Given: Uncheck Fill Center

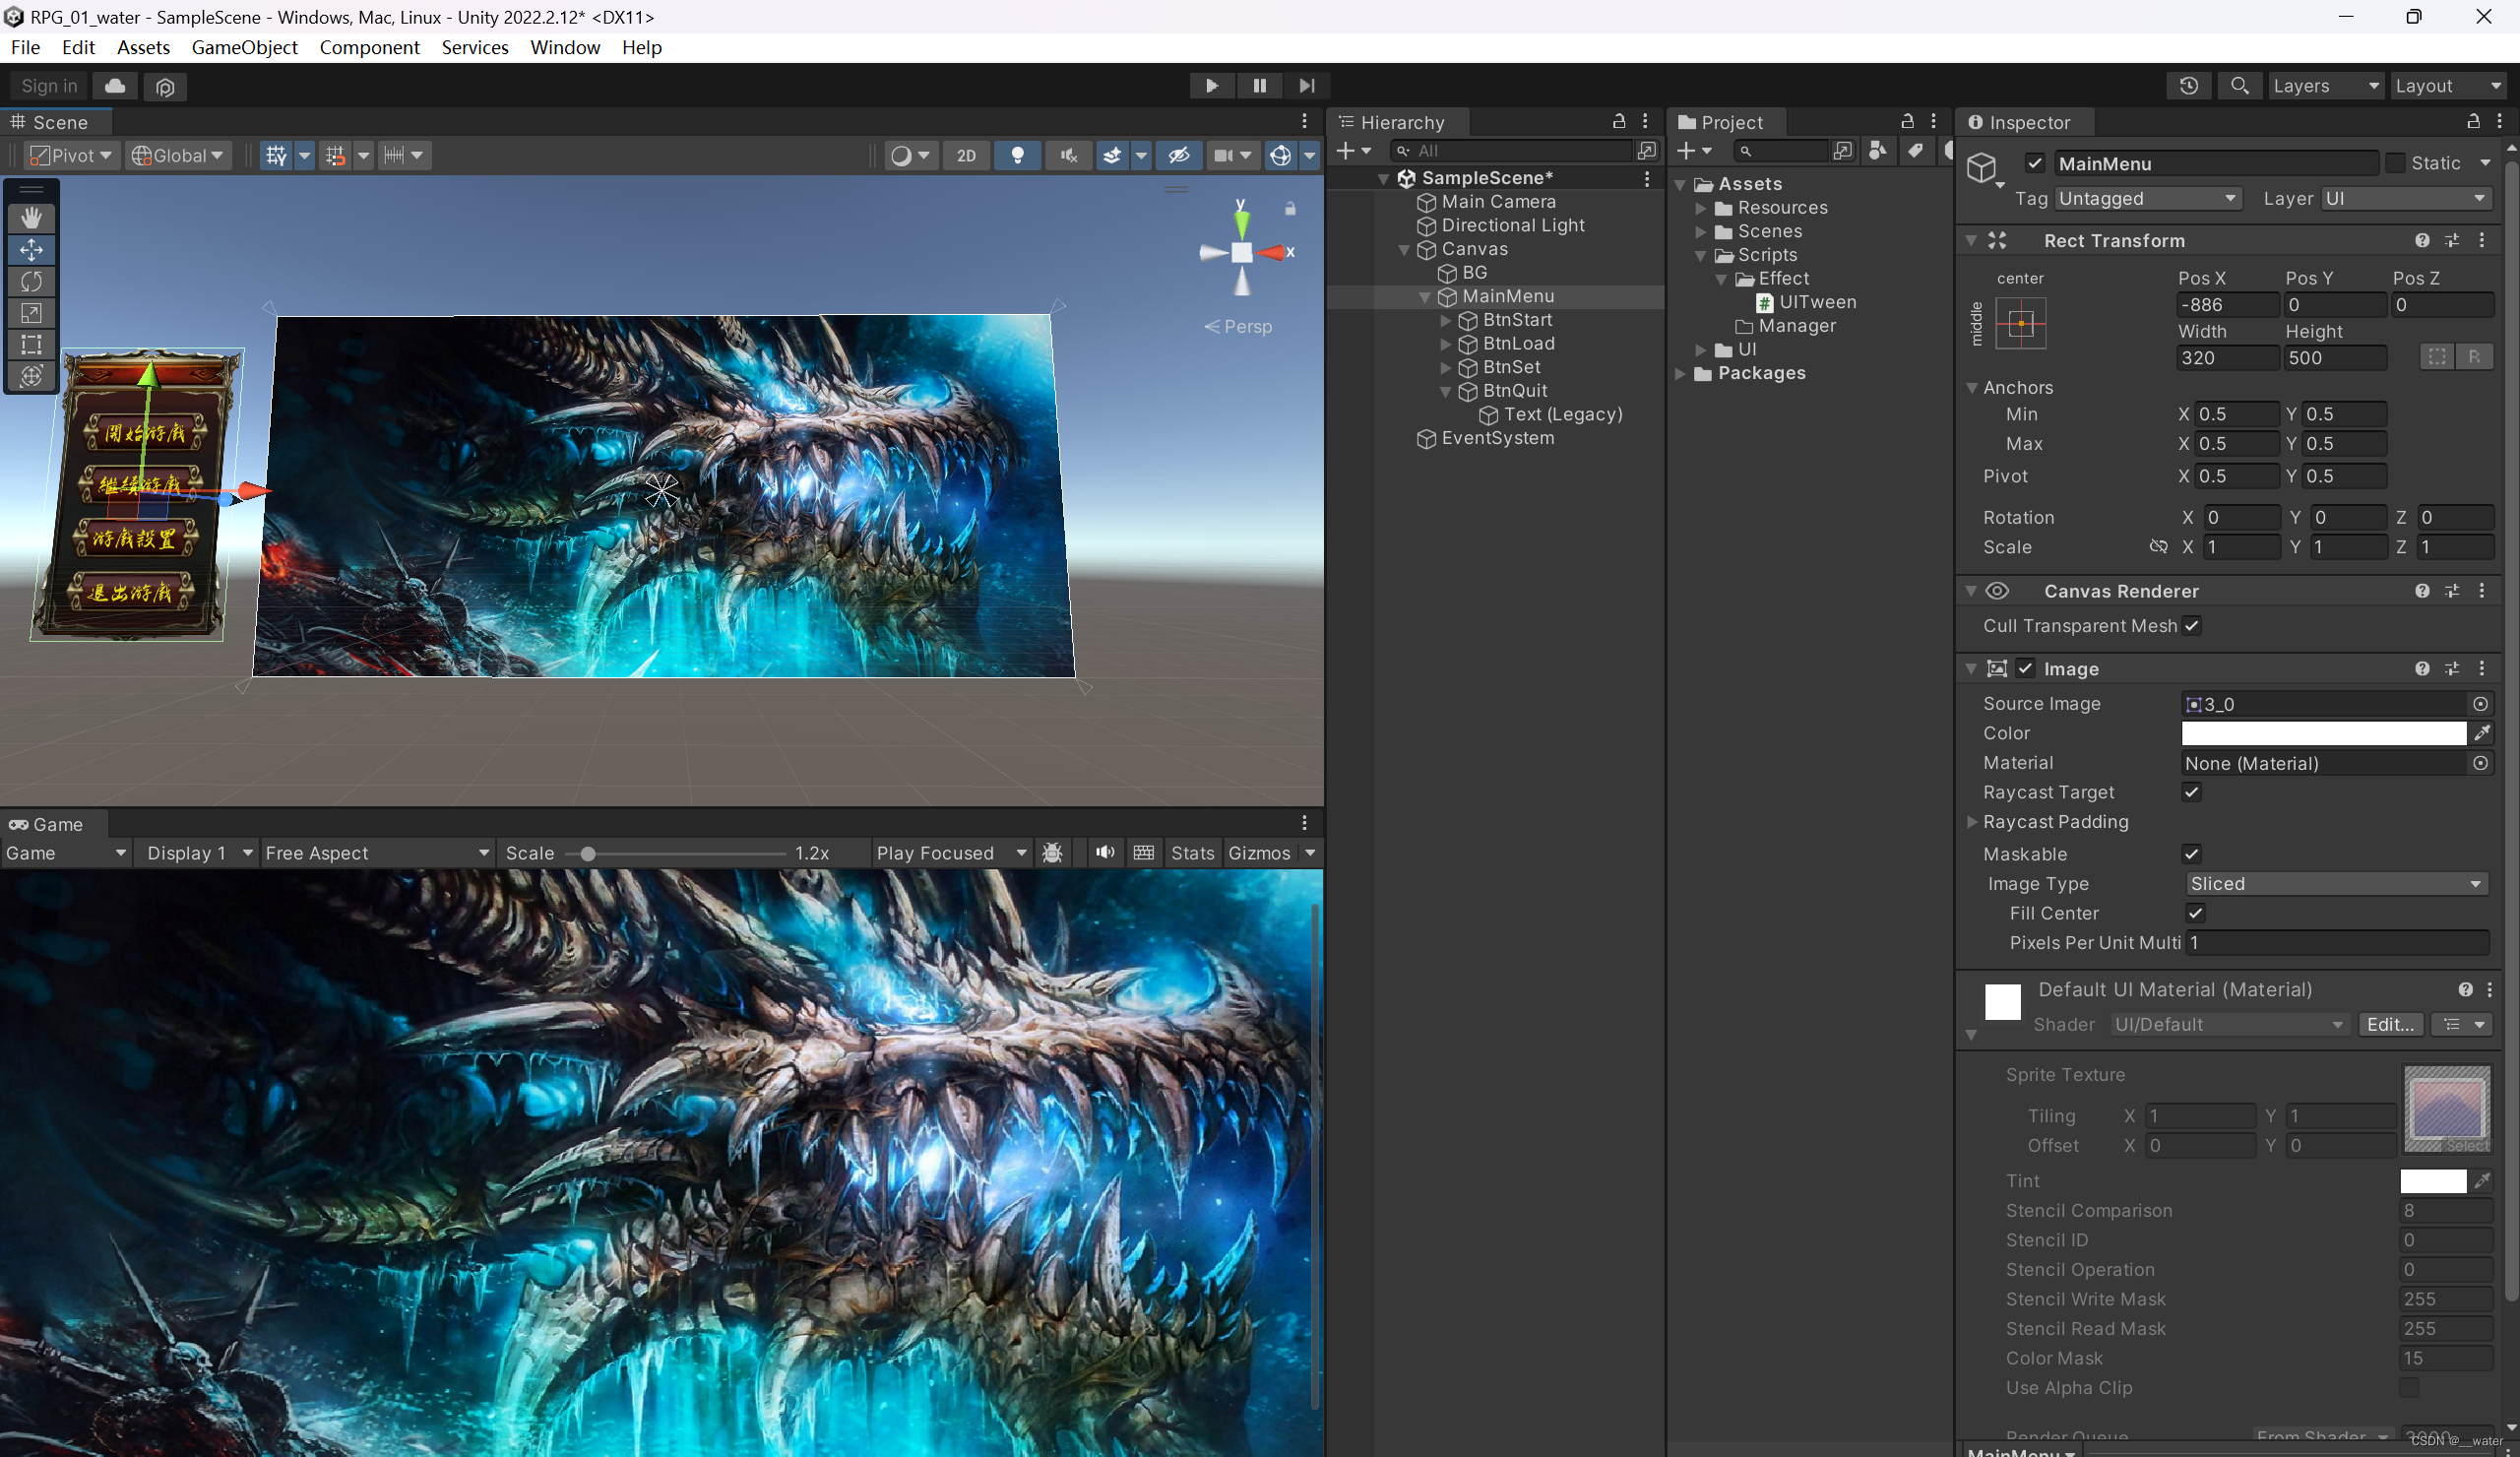Looking at the screenshot, I should click(x=2195, y=913).
